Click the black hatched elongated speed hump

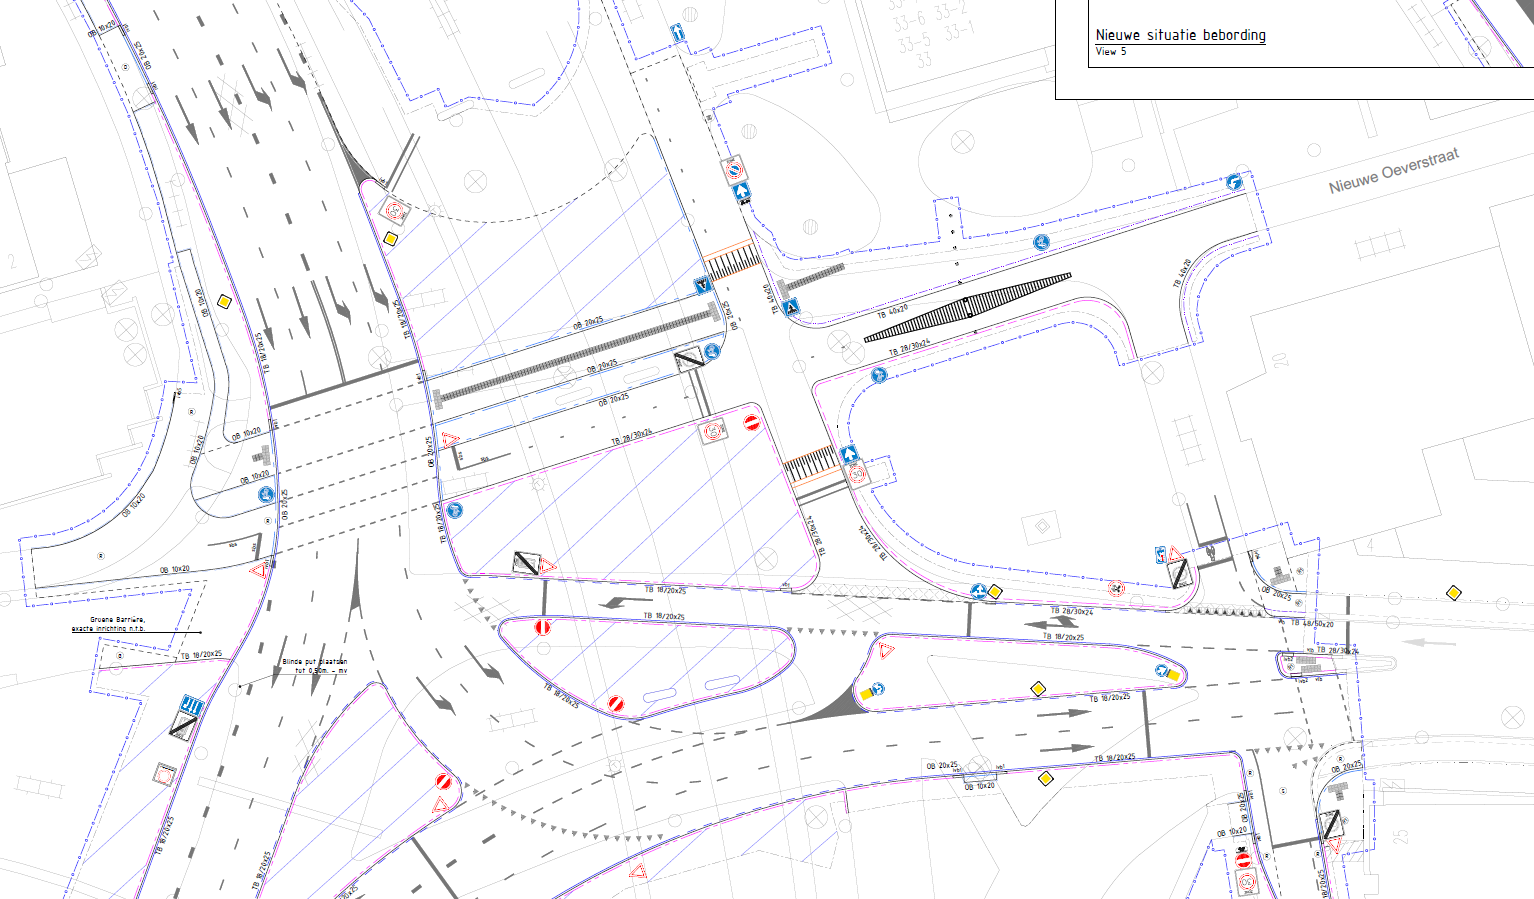(967, 308)
